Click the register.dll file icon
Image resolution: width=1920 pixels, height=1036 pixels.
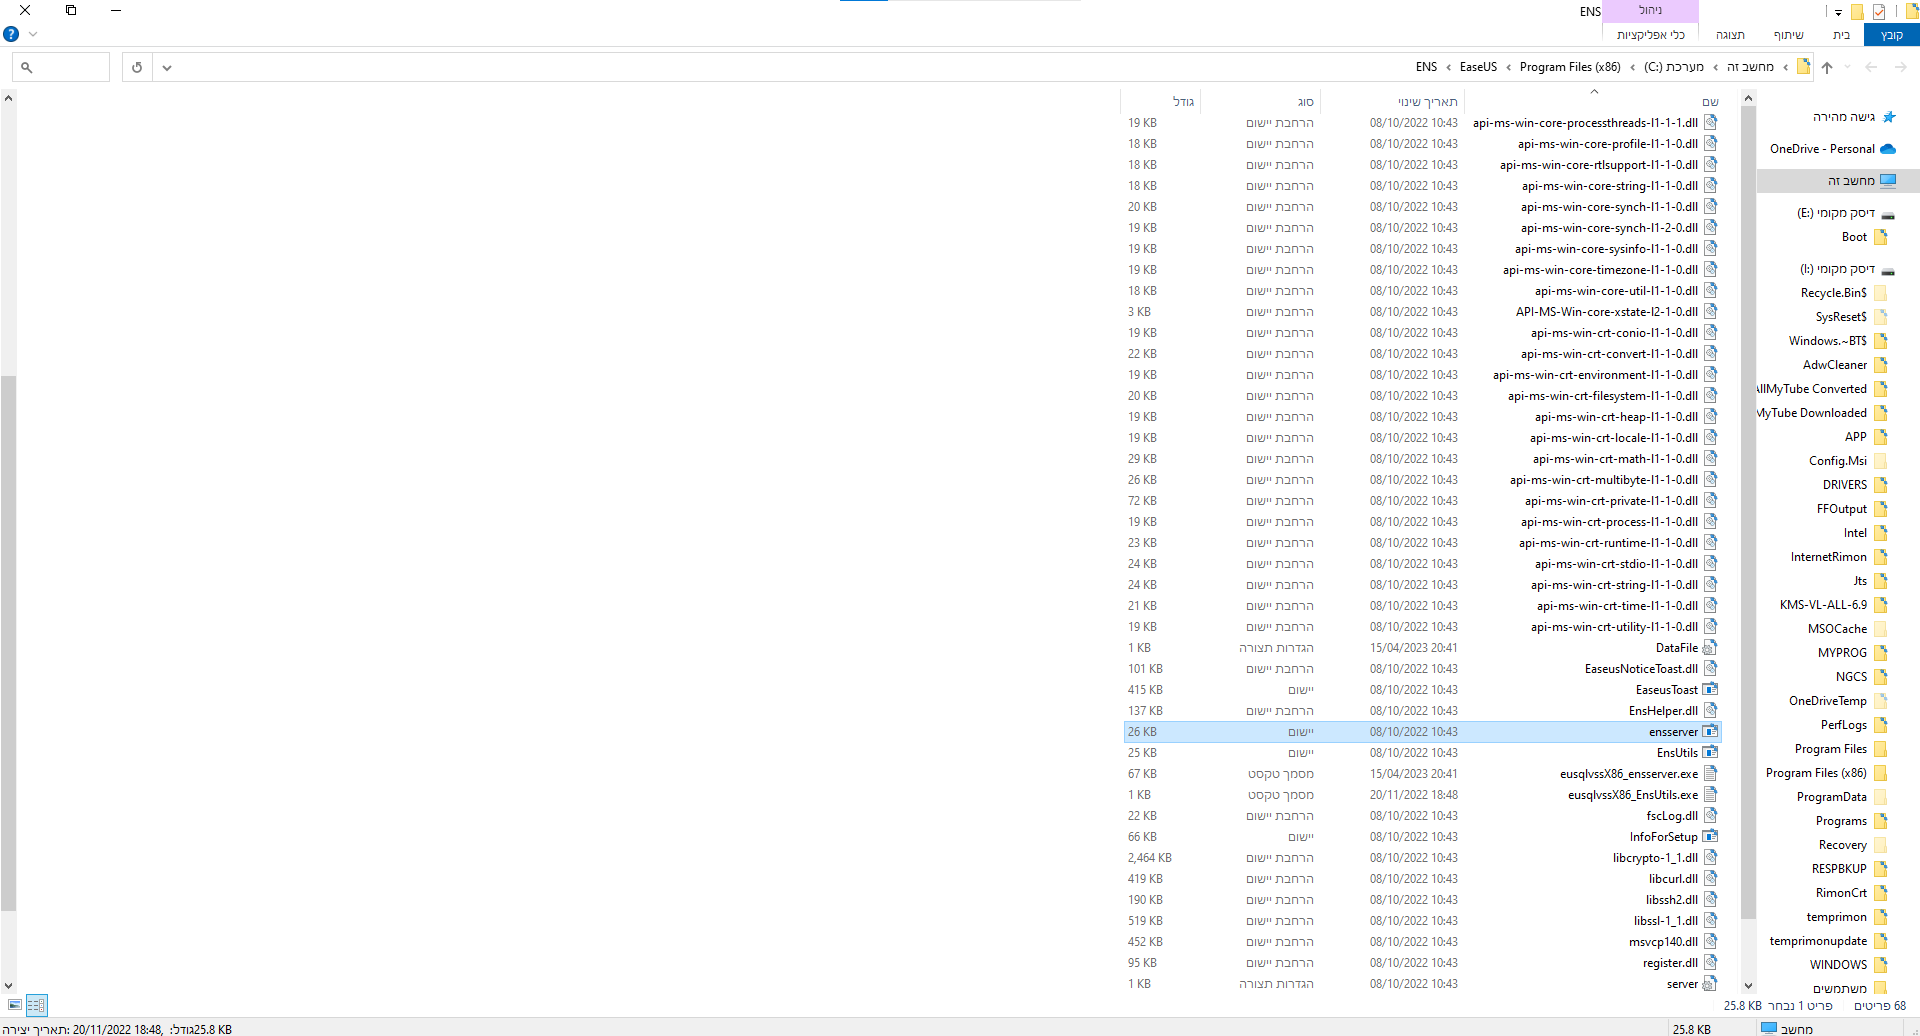(1710, 963)
